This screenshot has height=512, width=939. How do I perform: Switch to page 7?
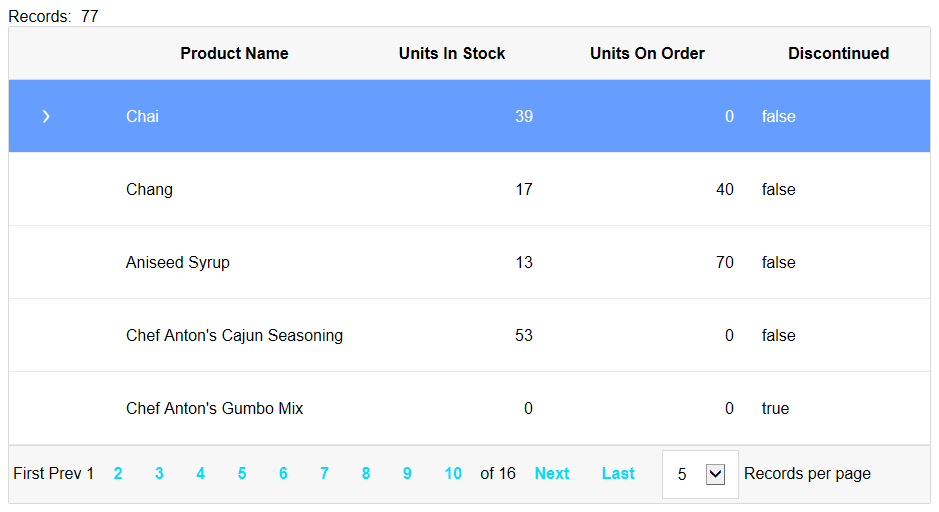[325, 474]
